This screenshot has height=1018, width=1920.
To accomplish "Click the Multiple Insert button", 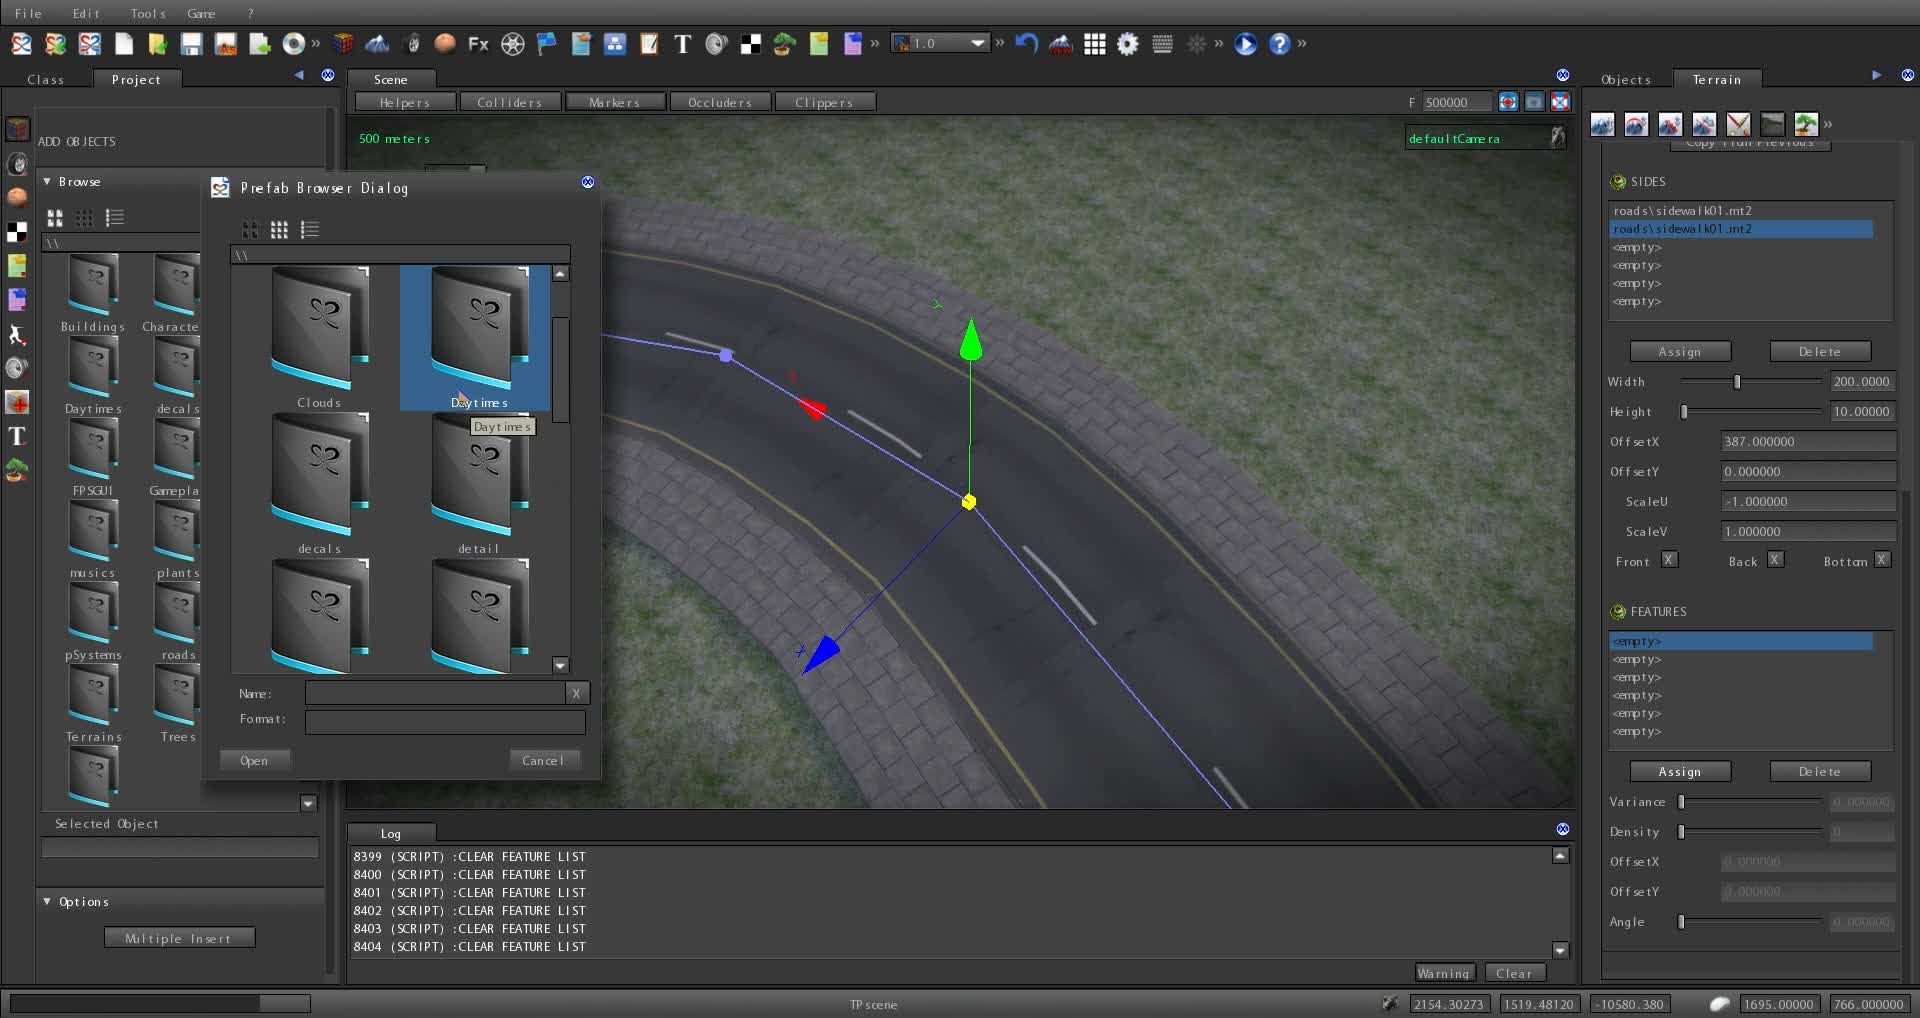I will pyautogui.click(x=179, y=938).
